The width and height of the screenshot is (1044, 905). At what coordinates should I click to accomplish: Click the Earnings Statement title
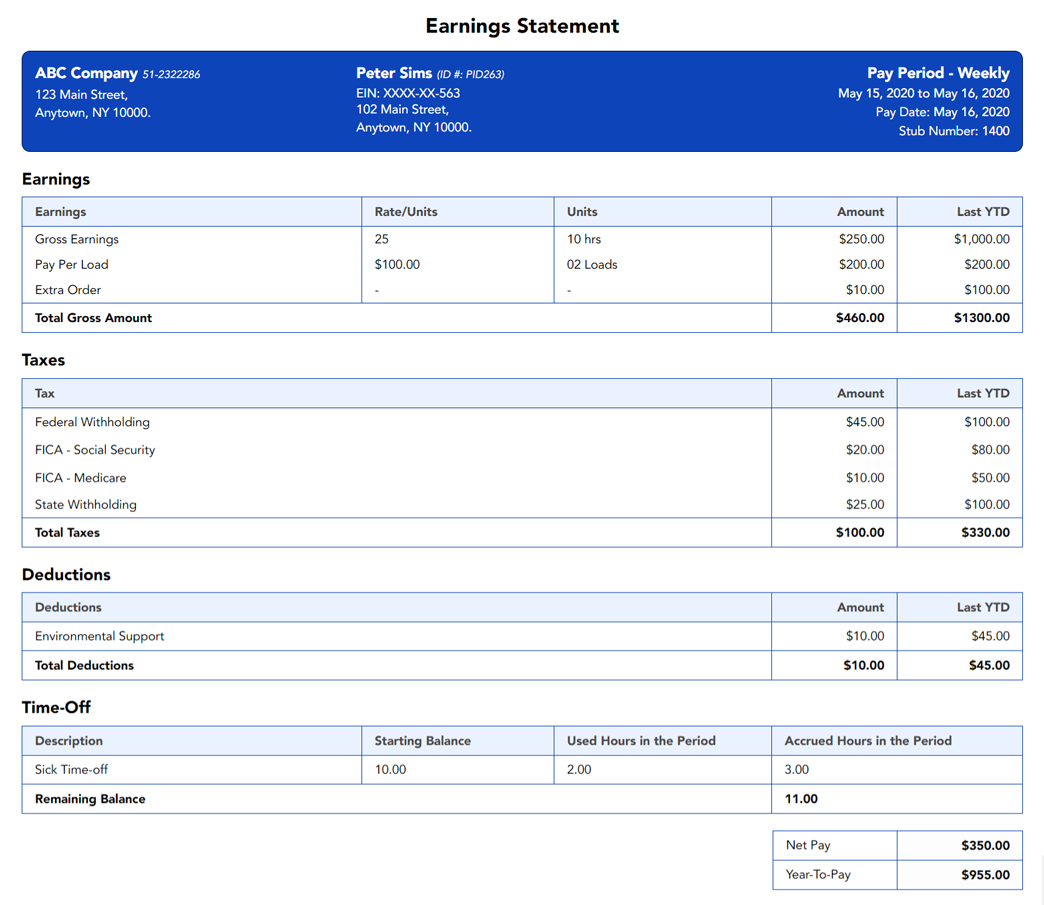pos(521,26)
